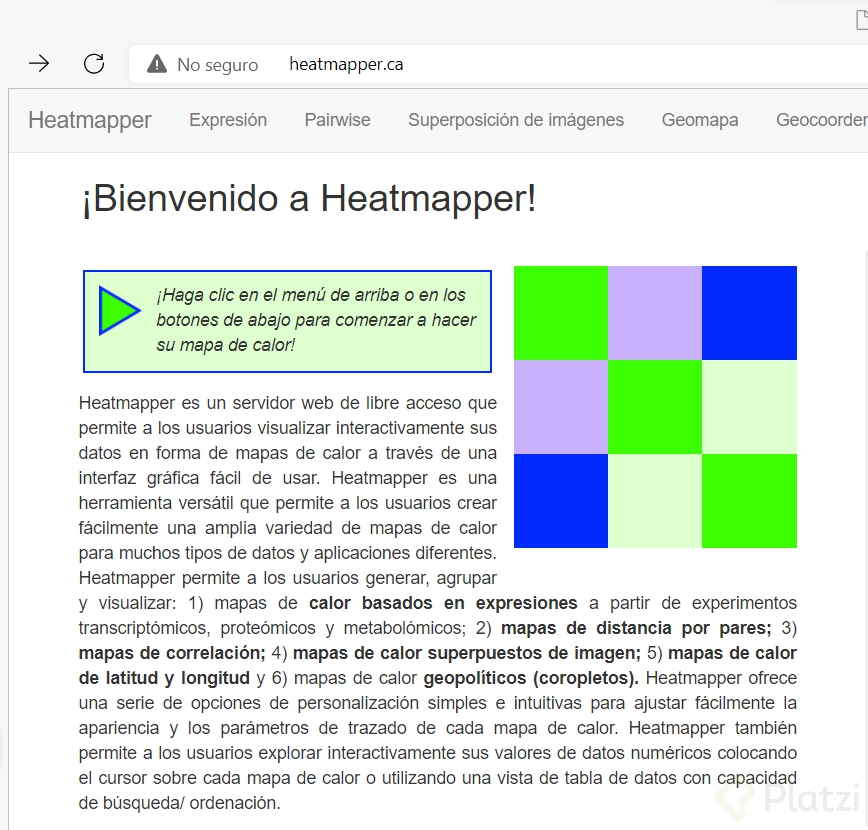The height and width of the screenshot is (830, 868).
Task: Open the Geomapa menu item
Action: [x=700, y=120]
